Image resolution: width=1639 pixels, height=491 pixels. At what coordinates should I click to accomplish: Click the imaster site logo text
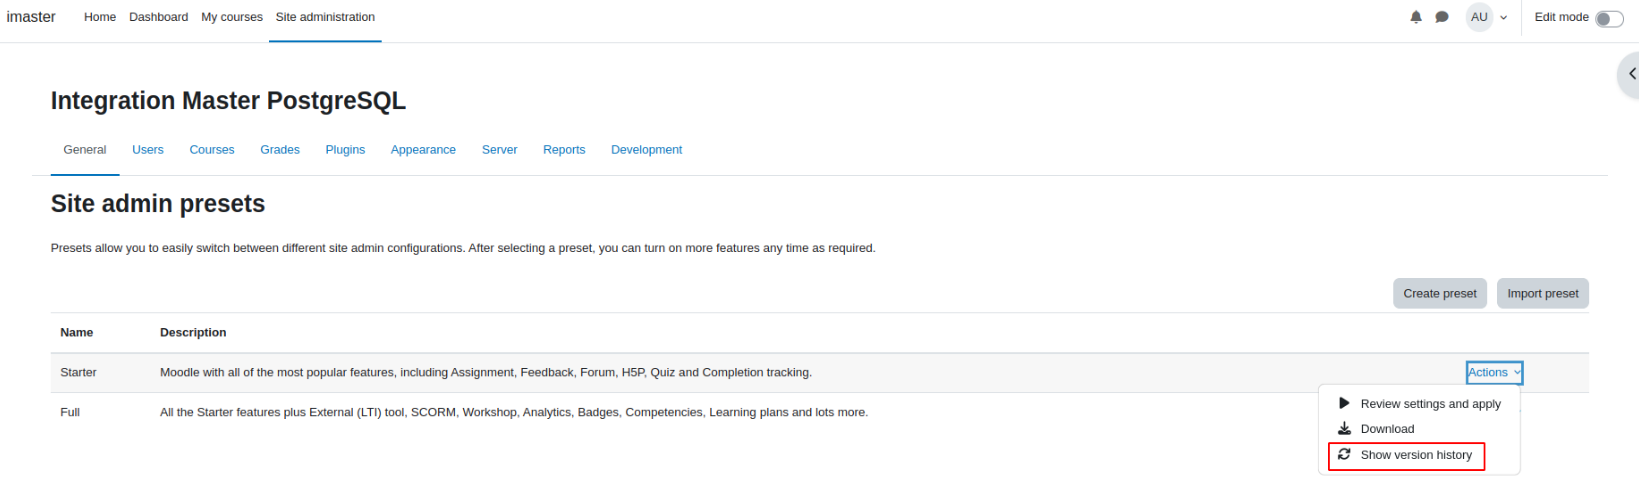pos(31,17)
